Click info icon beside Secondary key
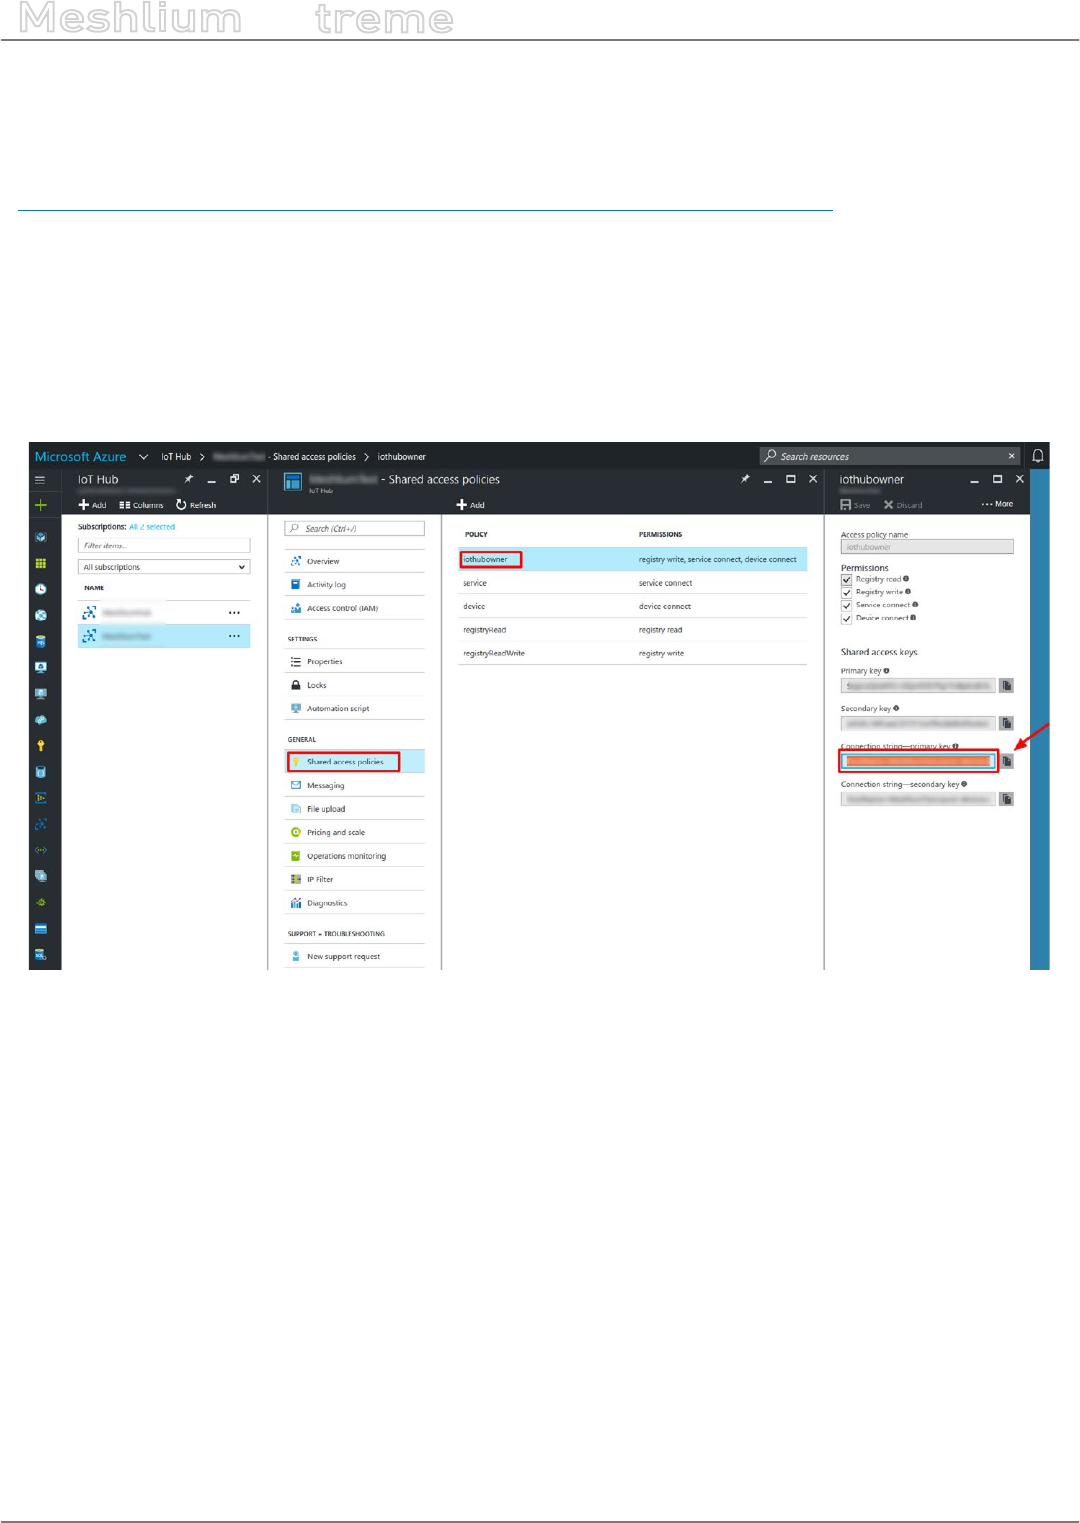1080x1523 pixels. 896,708
